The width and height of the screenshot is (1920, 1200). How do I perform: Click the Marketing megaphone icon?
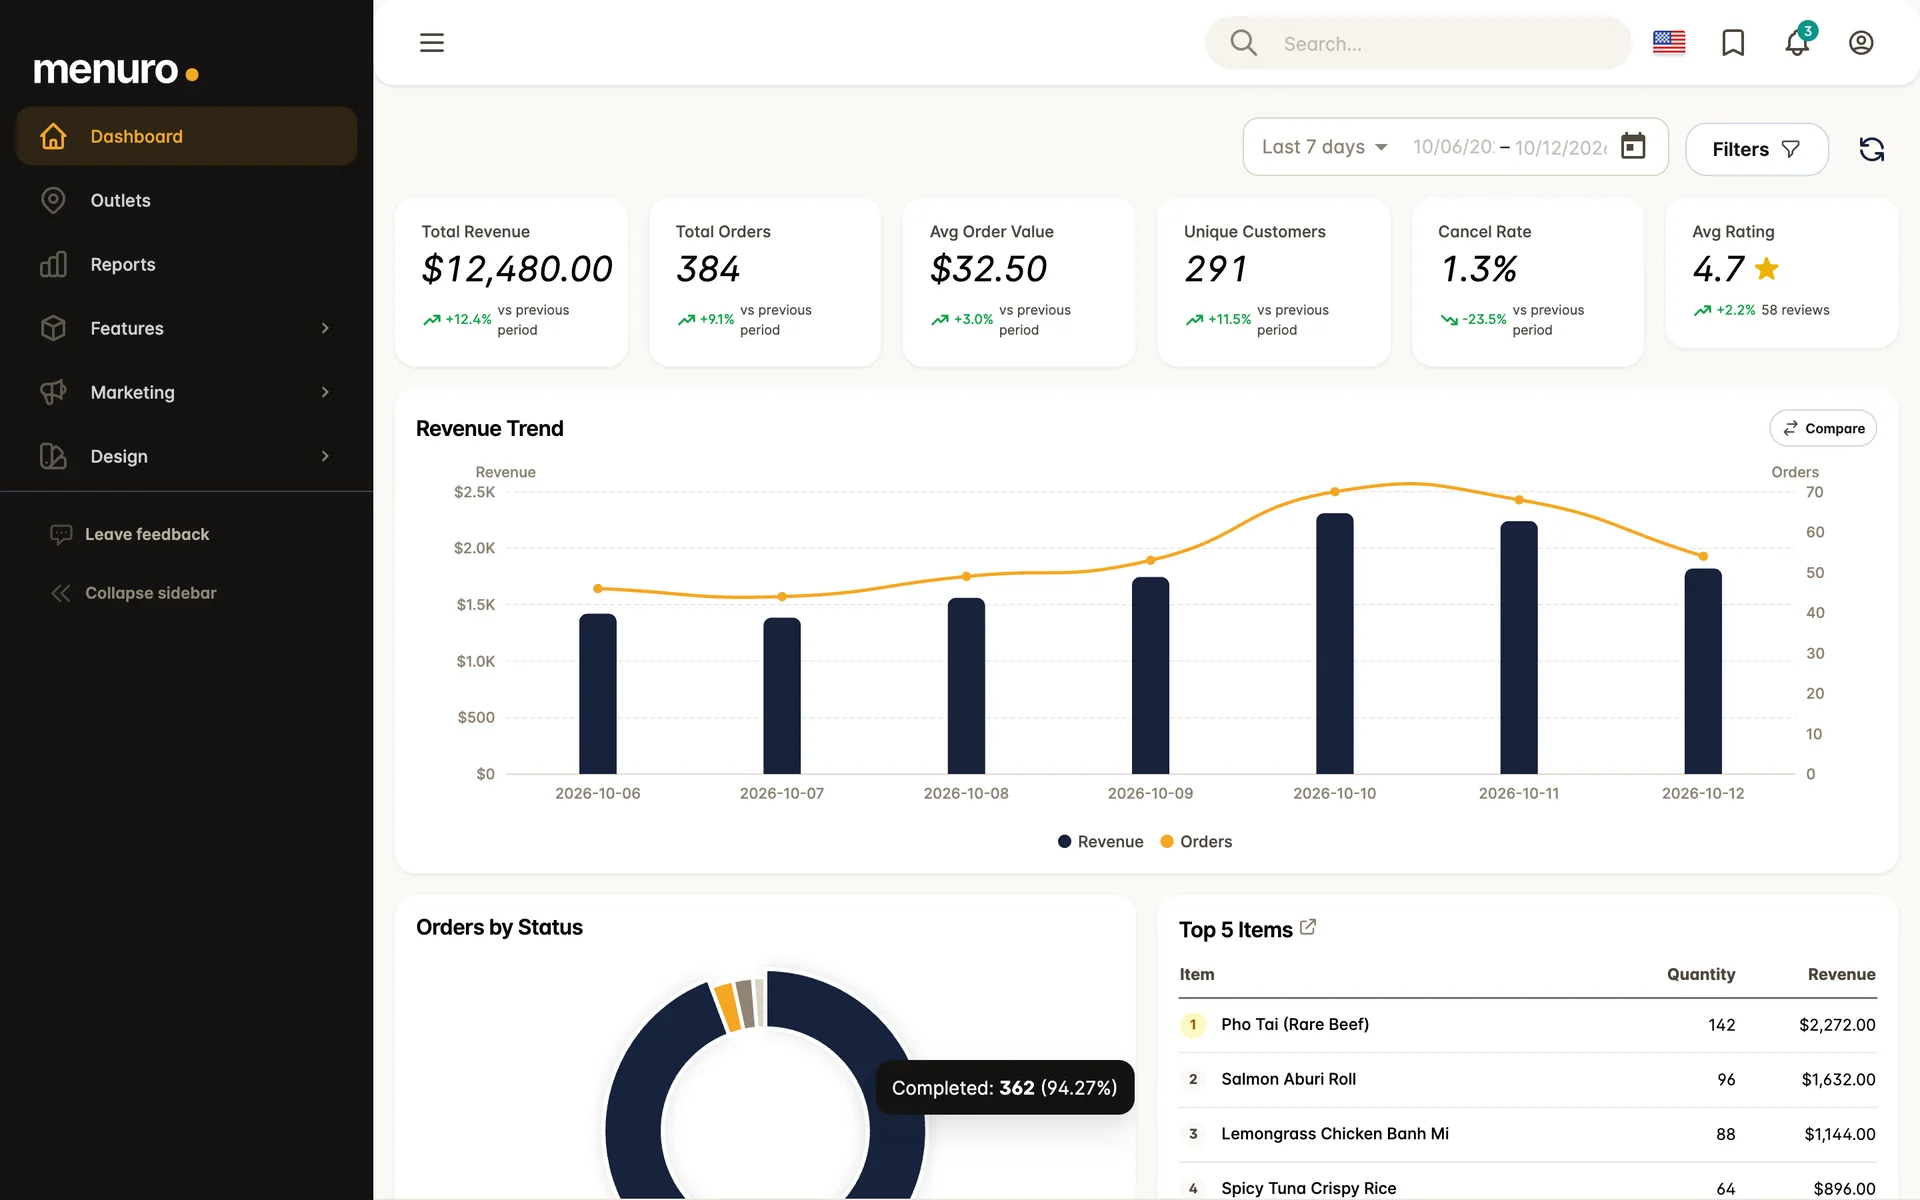[53, 392]
